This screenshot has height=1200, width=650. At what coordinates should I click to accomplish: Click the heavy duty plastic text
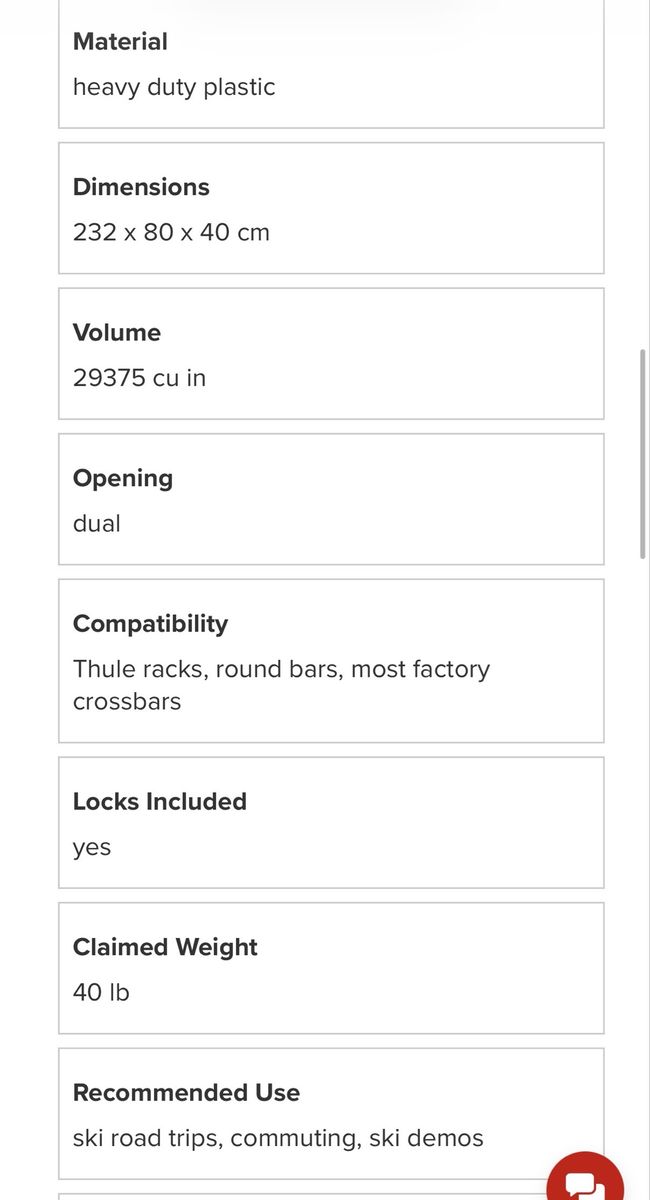[x=174, y=87]
